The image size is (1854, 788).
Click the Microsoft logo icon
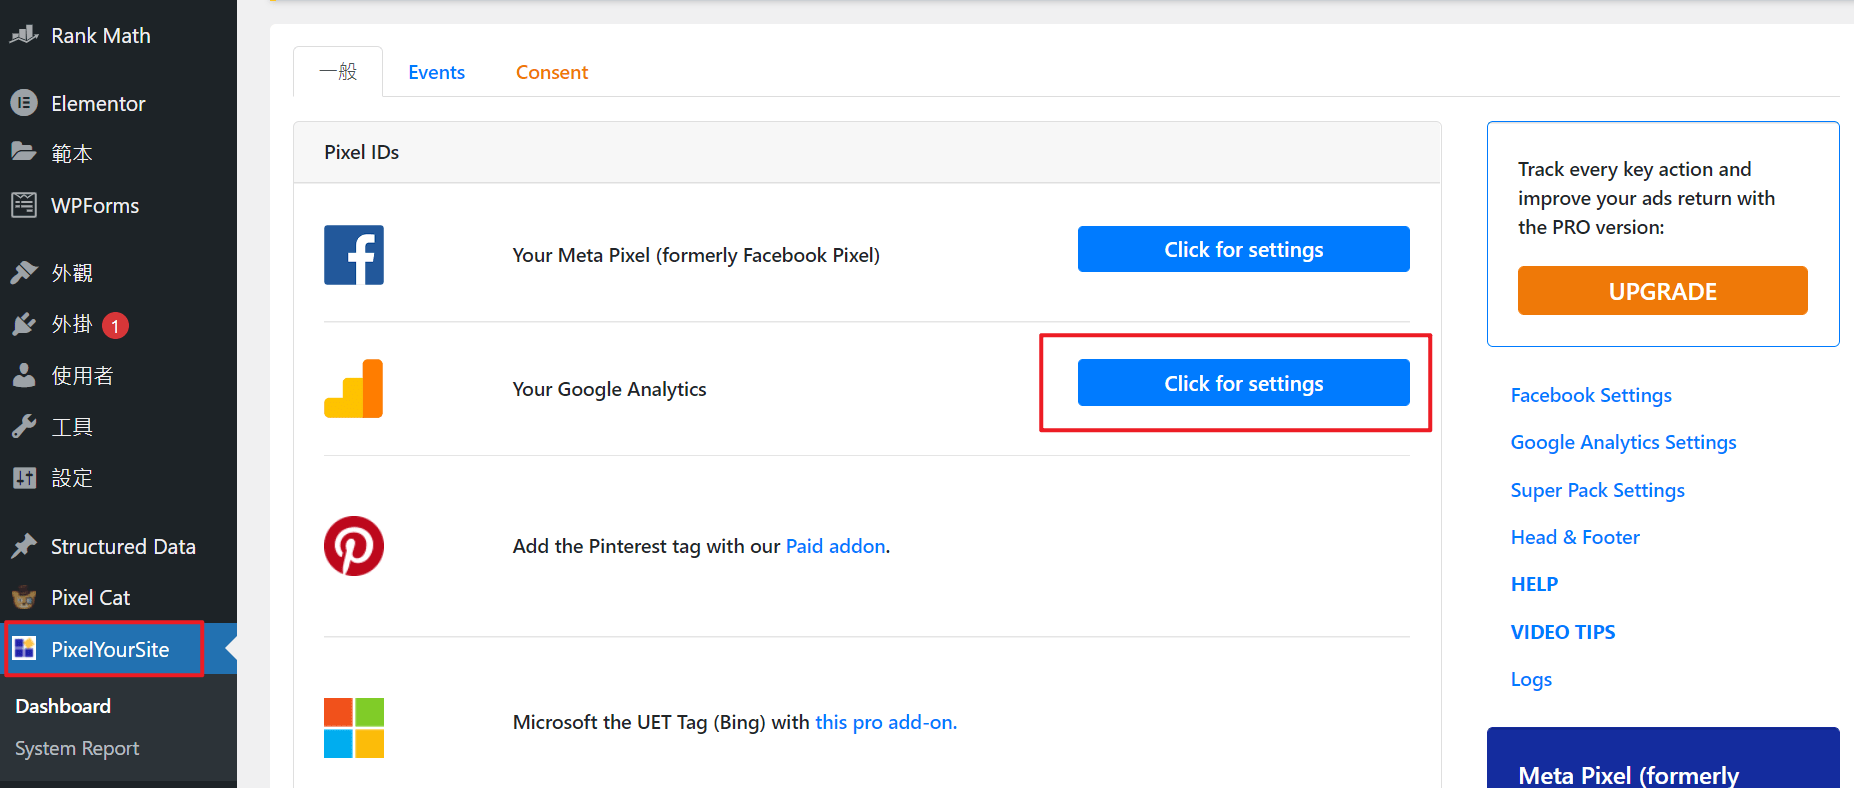tap(354, 728)
